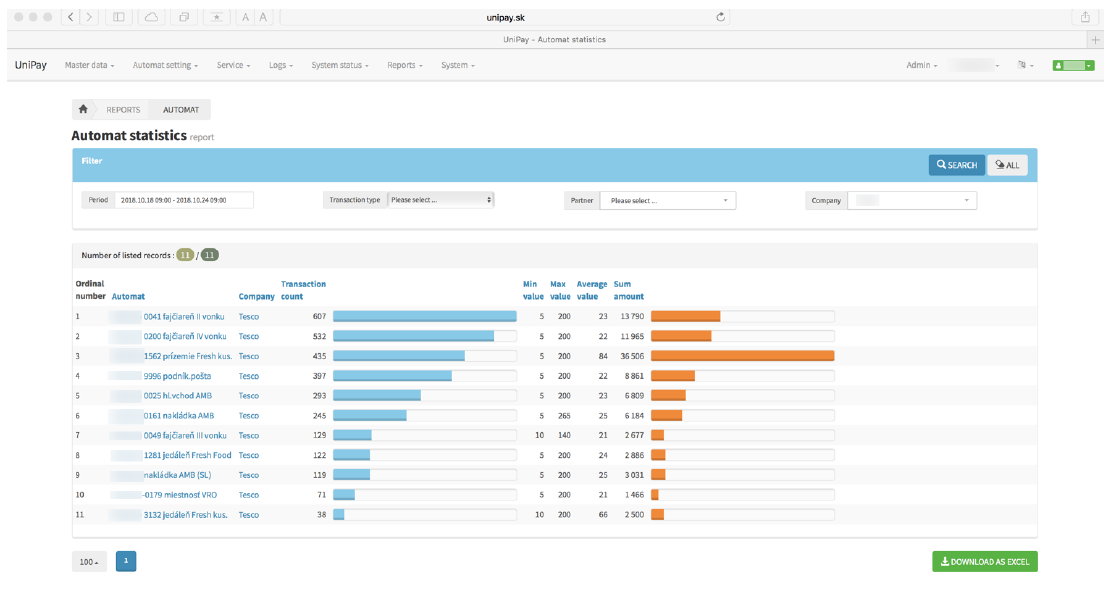Image resolution: width=1111 pixels, height=594 pixels.
Task: Open a new browser tab with plus icon
Action: tap(1097, 39)
